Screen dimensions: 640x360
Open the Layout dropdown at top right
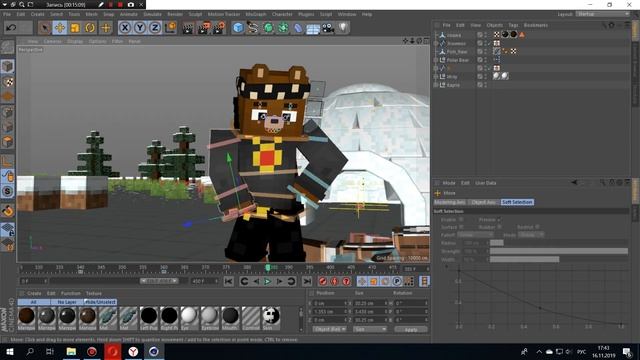[602, 14]
